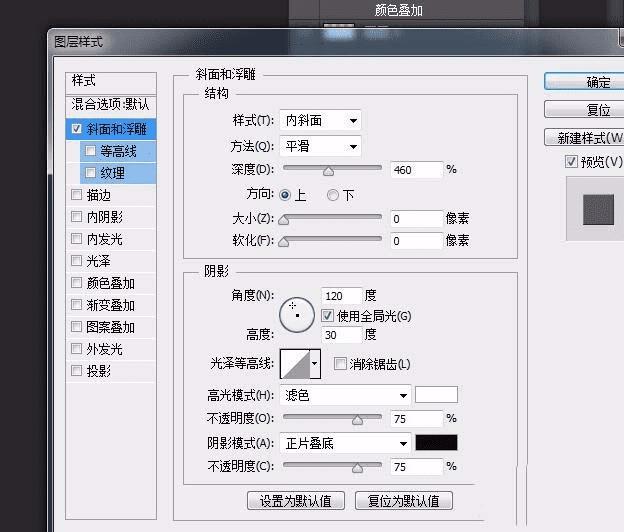
Task: Open the 投影 settings row
Action: [x=111, y=371]
